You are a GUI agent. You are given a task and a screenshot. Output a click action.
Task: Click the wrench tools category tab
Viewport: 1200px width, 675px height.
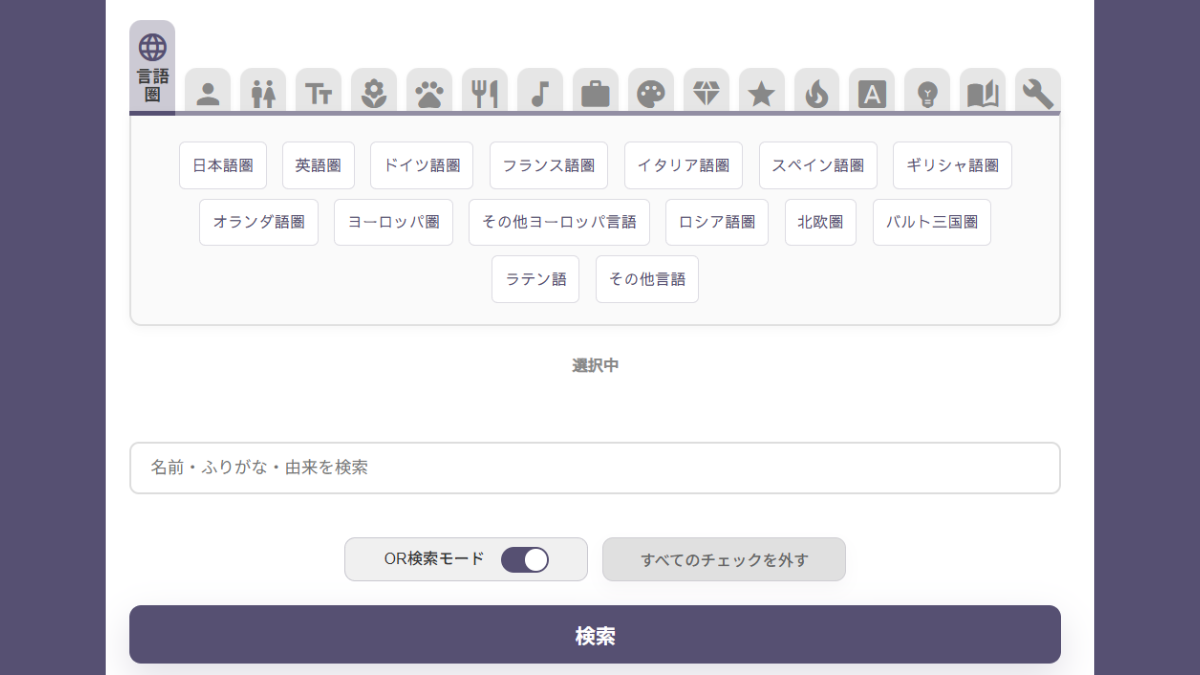pyautogui.click(x=1038, y=93)
